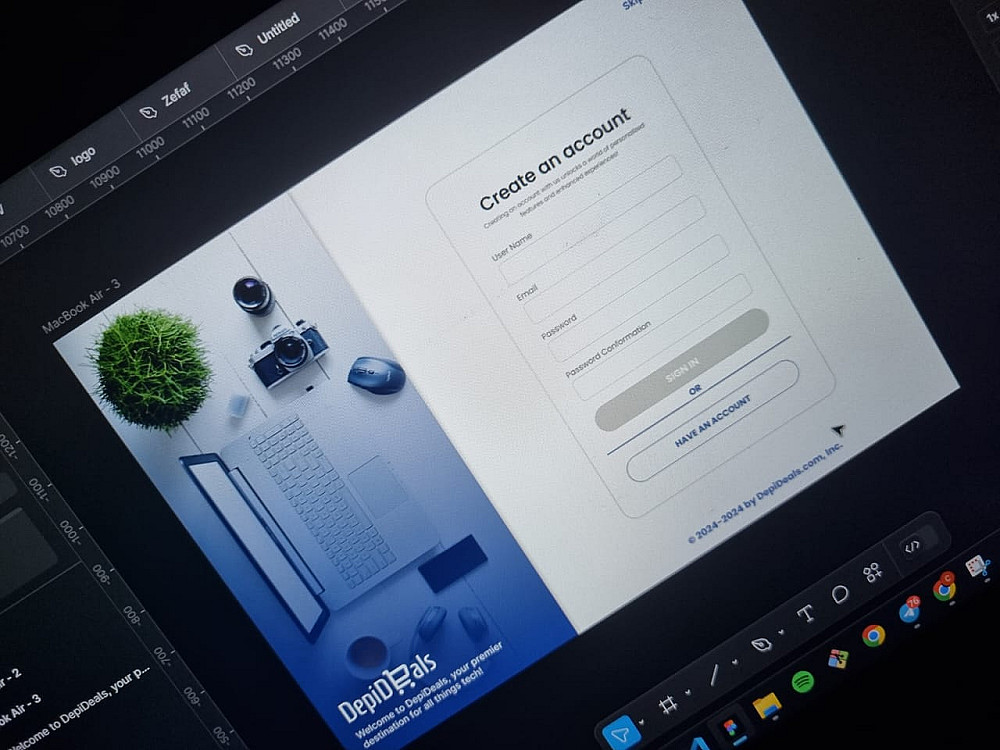The height and width of the screenshot is (750, 1000).
Task: Click the Email input field
Action: tap(614, 260)
